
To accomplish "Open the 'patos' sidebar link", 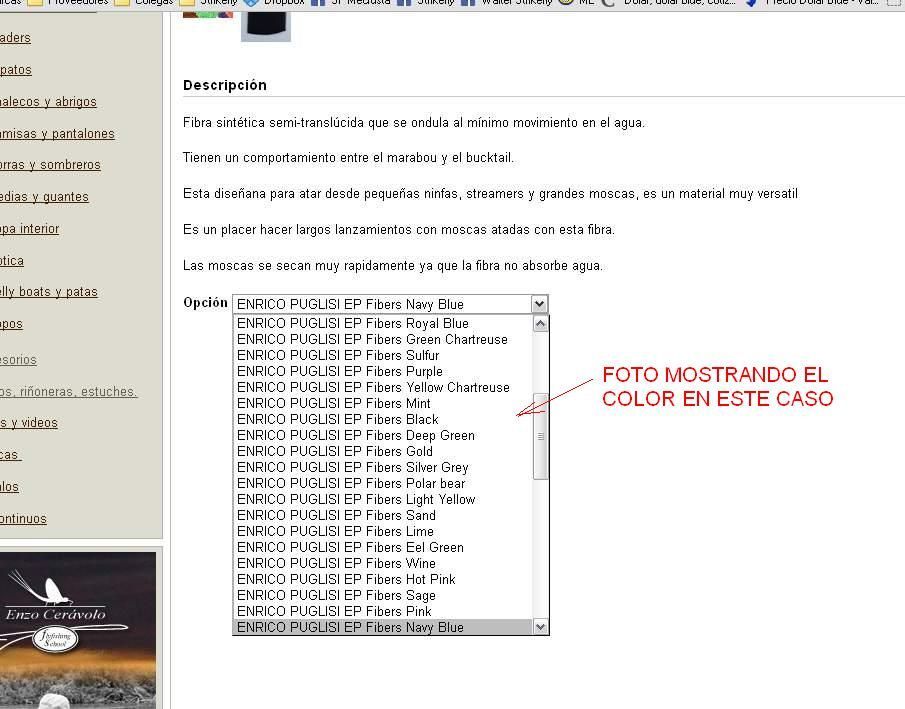I will (16, 70).
